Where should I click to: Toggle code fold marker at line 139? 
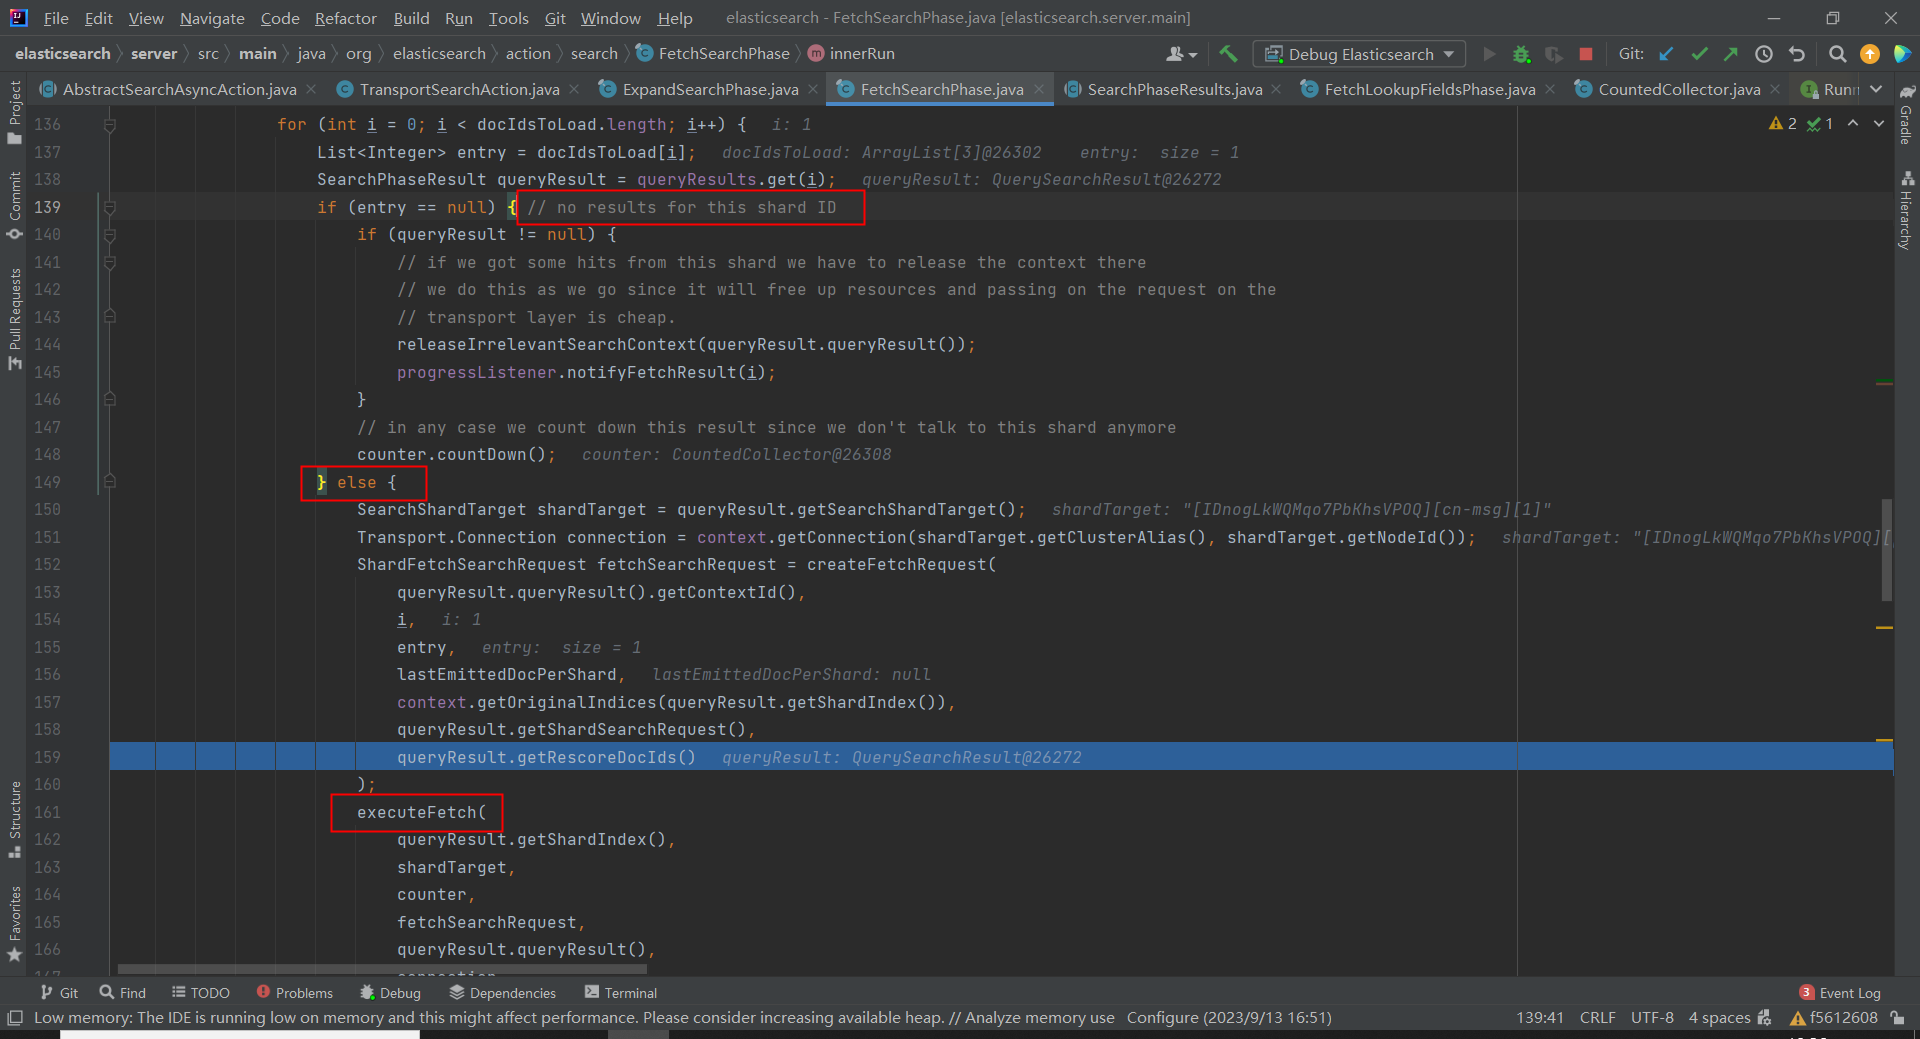[110, 207]
